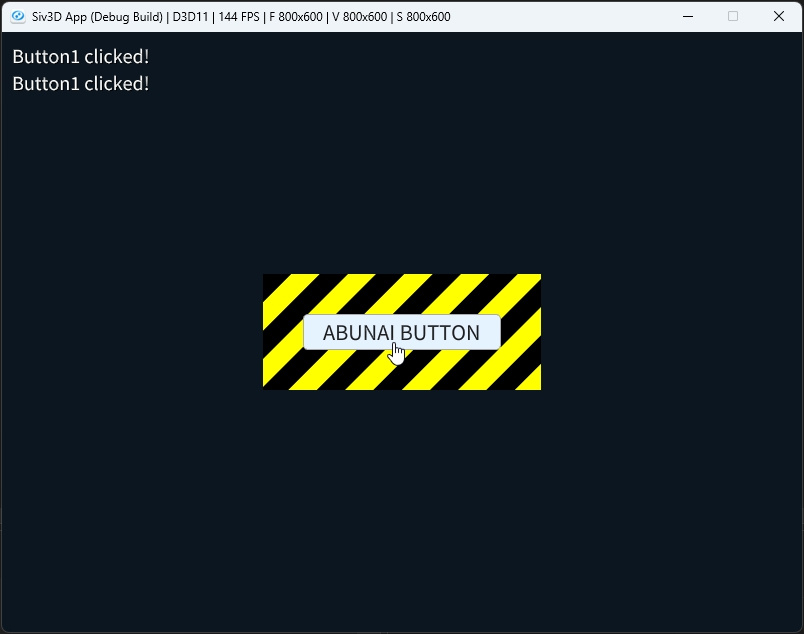
Task: Click the second "Button1 clicked!" message
Action: pyautogui.click(x=81, y=84)
